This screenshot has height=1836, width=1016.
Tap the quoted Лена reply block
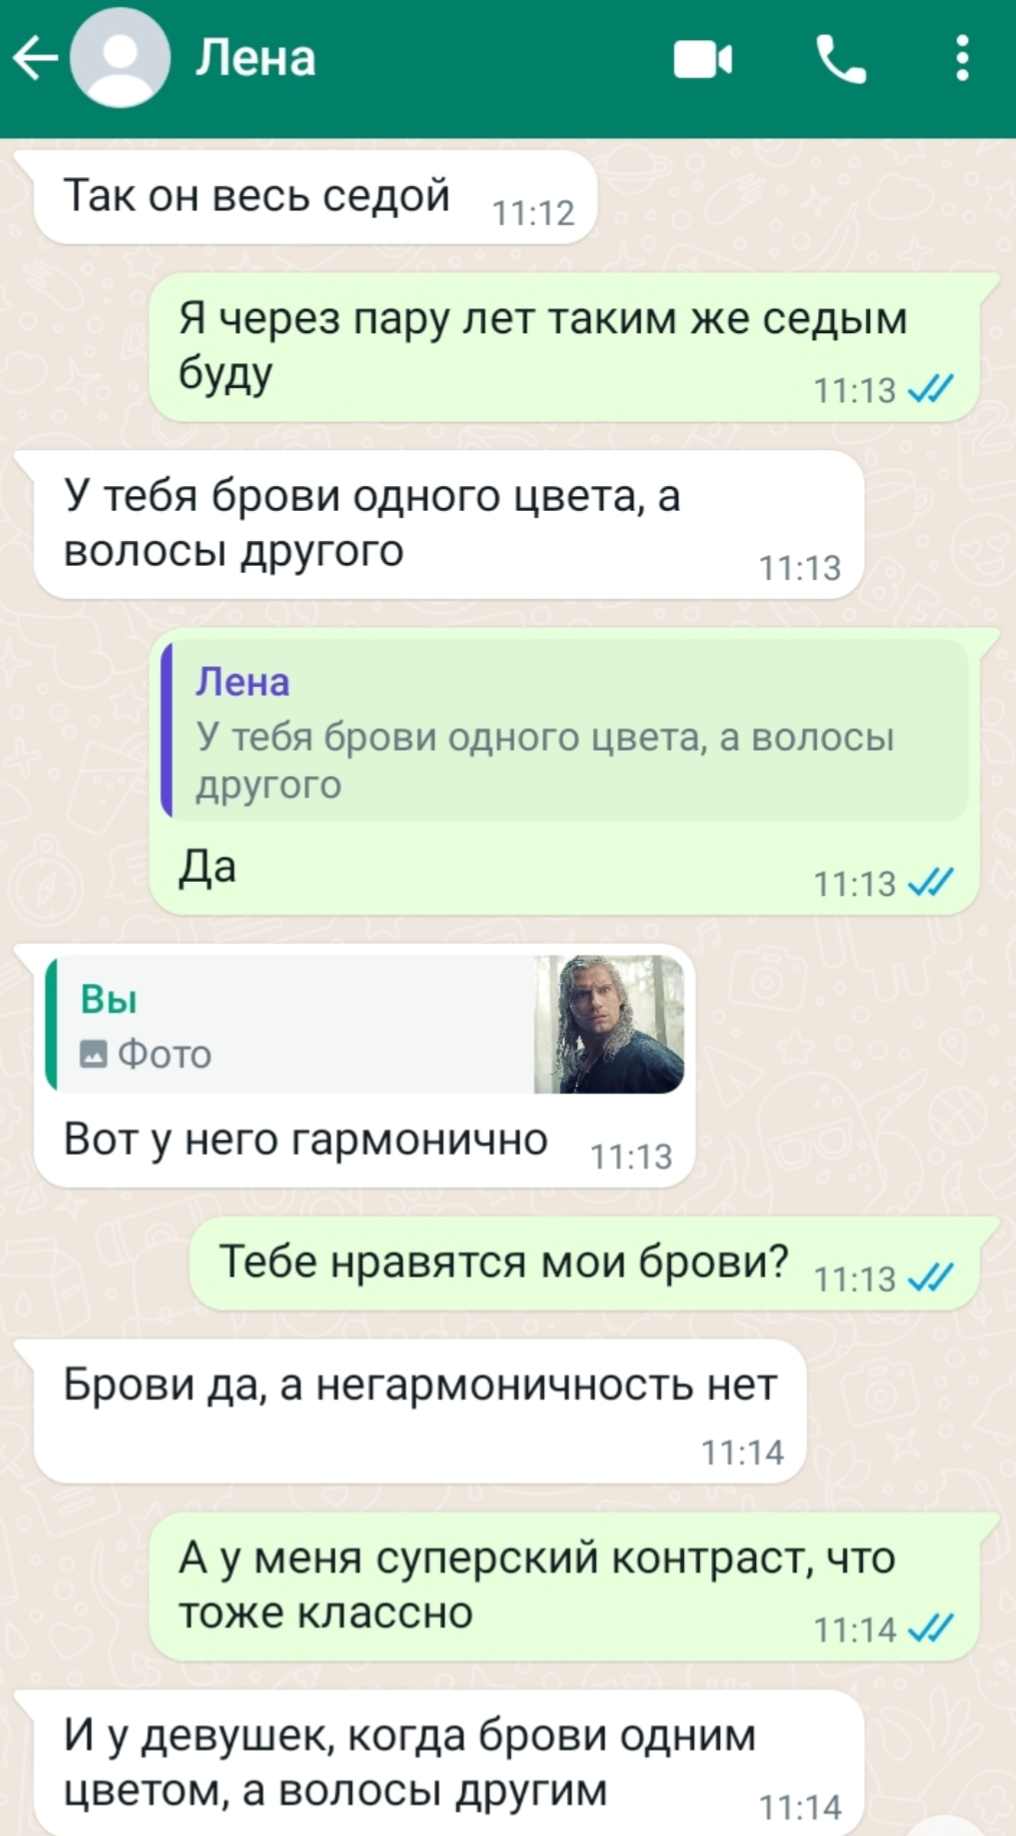(564, 731)
